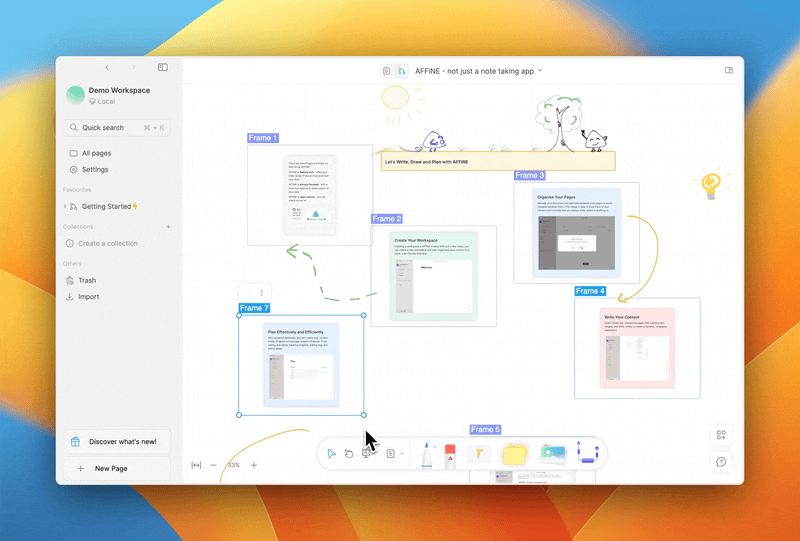The height and width of the screenshot is (541, 800).
Task: Select the Connector tool
Action: [587, 452]
